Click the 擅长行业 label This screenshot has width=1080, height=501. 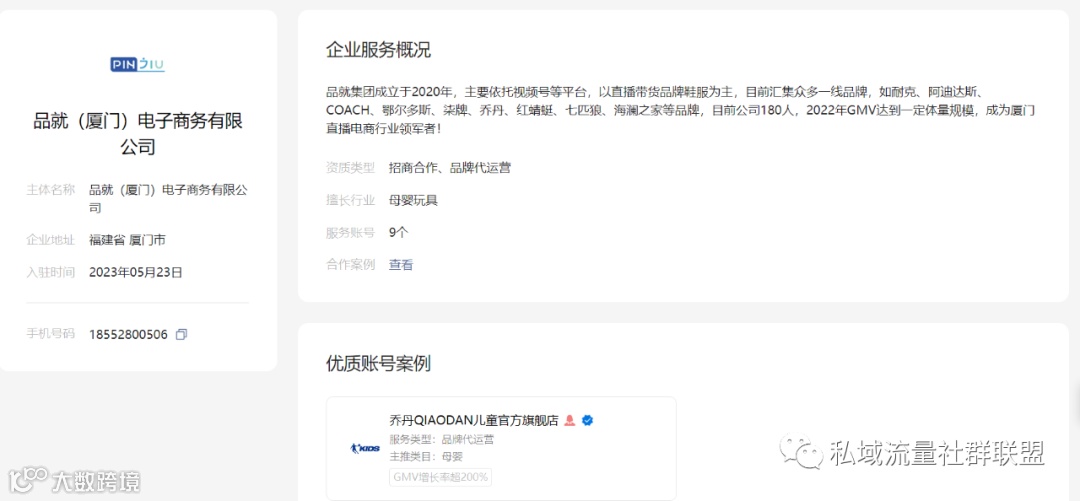pos(351,201)
